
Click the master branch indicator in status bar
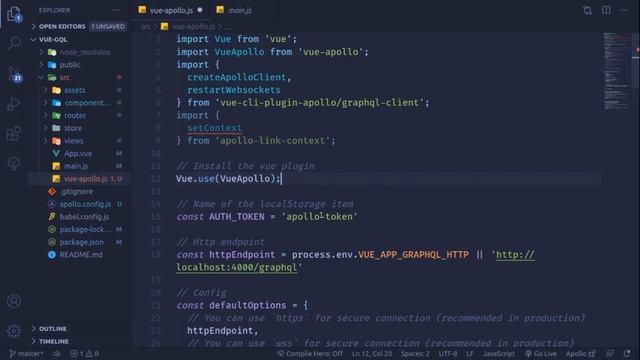coord(26,354)
